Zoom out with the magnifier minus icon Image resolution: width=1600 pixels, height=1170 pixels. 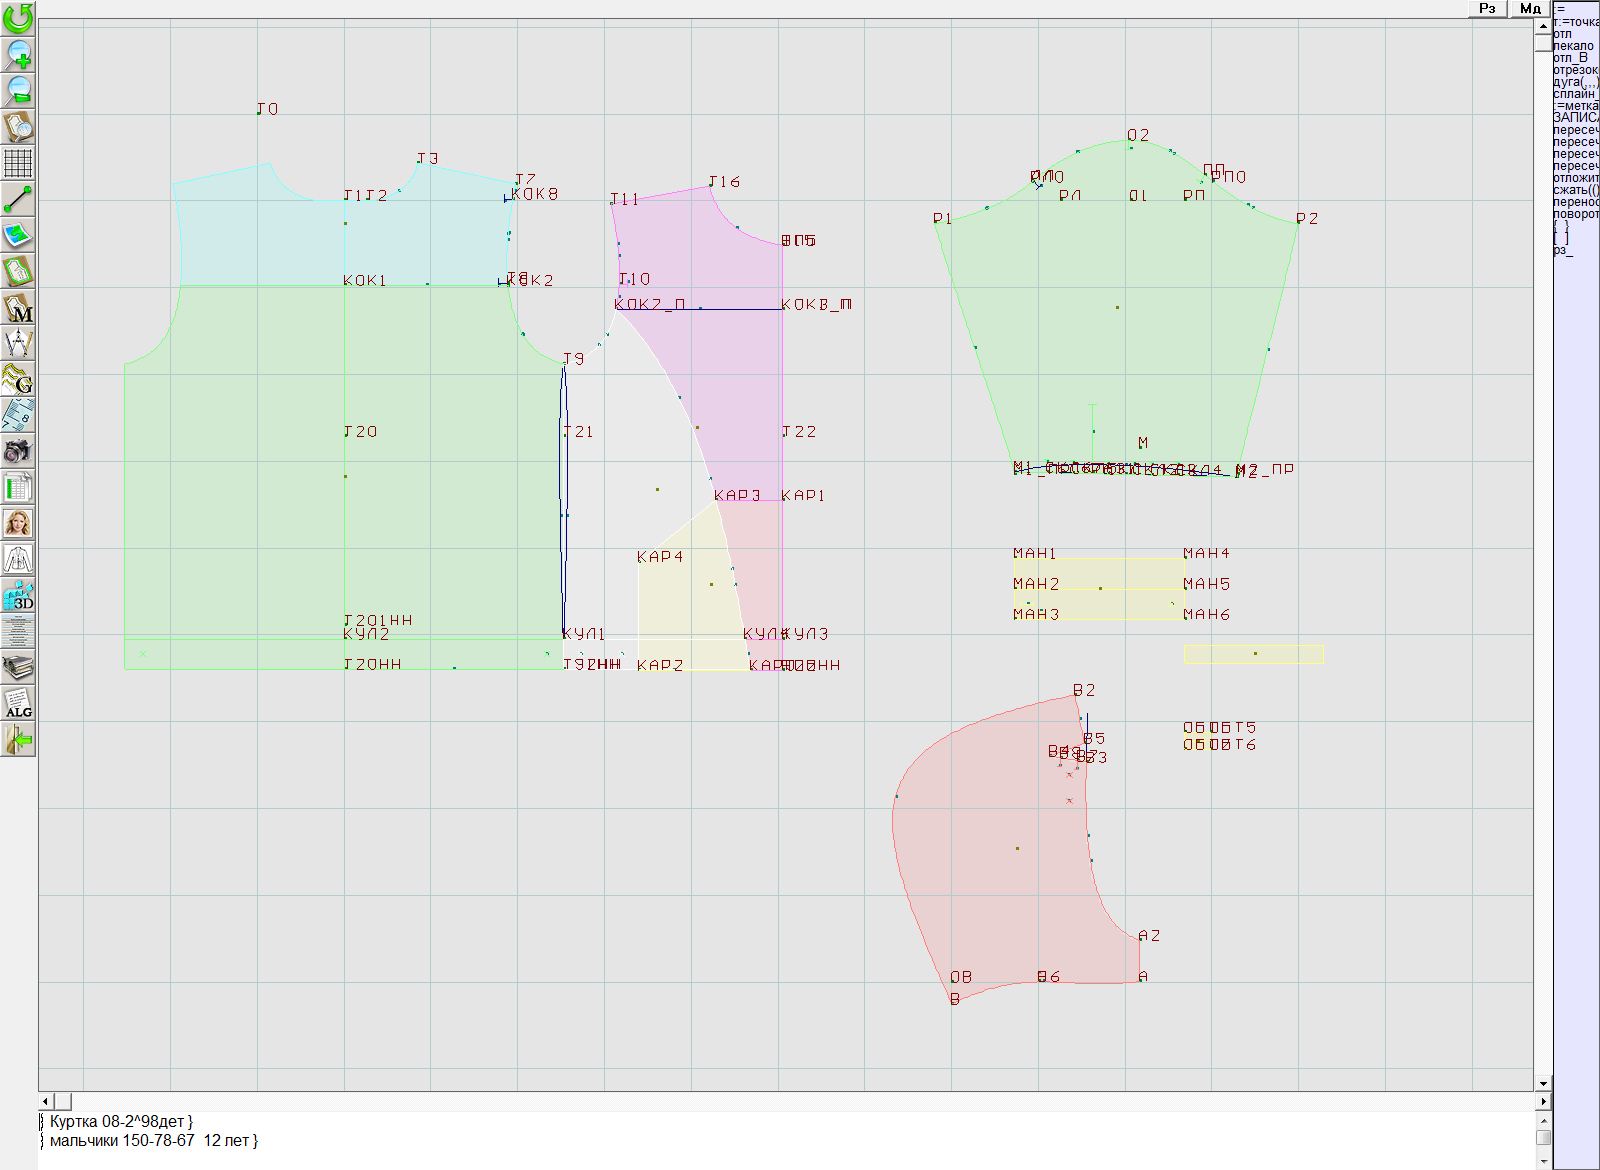pos(18,90)
